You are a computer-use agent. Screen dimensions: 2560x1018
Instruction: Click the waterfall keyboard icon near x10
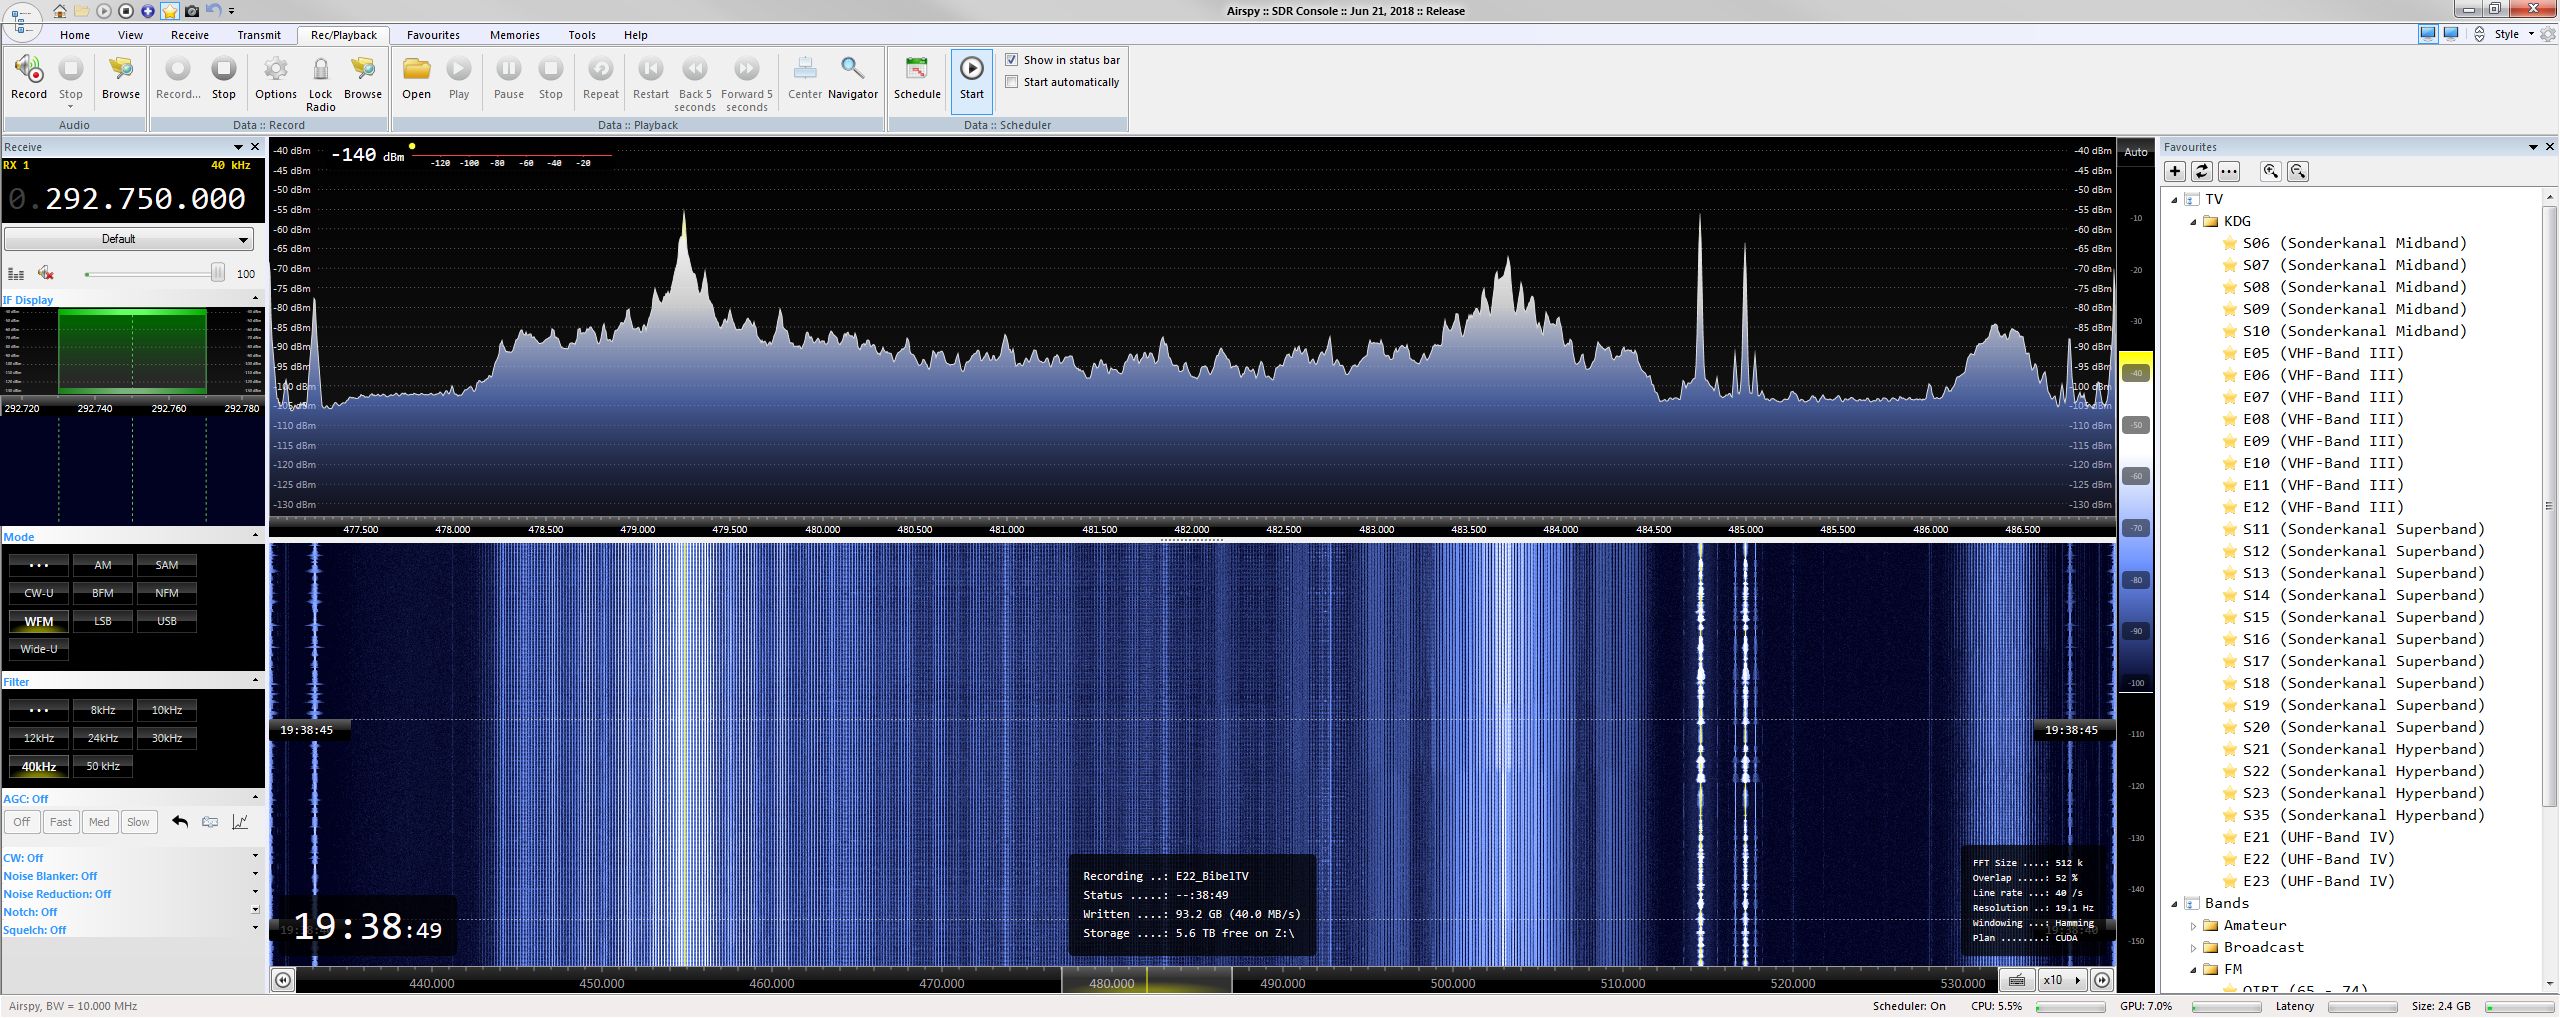click(x=2017, y=980)
